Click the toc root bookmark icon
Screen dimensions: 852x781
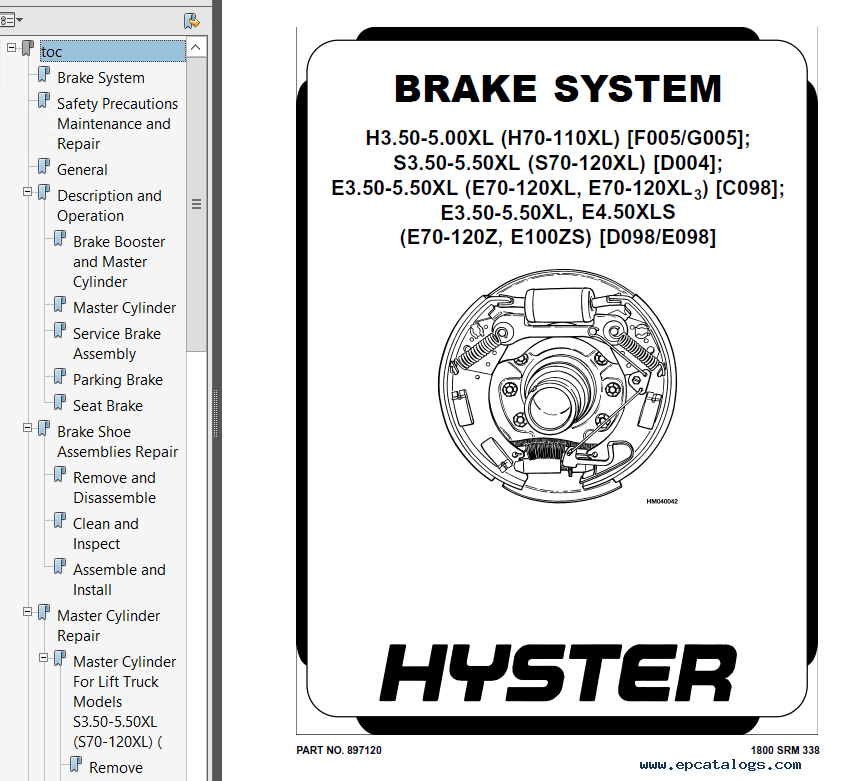[x=28, y=49]
